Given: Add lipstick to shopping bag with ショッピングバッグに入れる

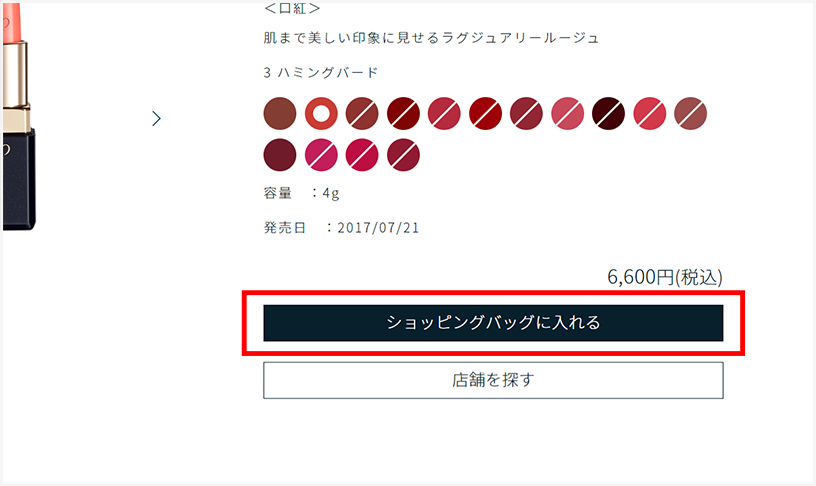Looking at the screenshot, I should point(493,323).
